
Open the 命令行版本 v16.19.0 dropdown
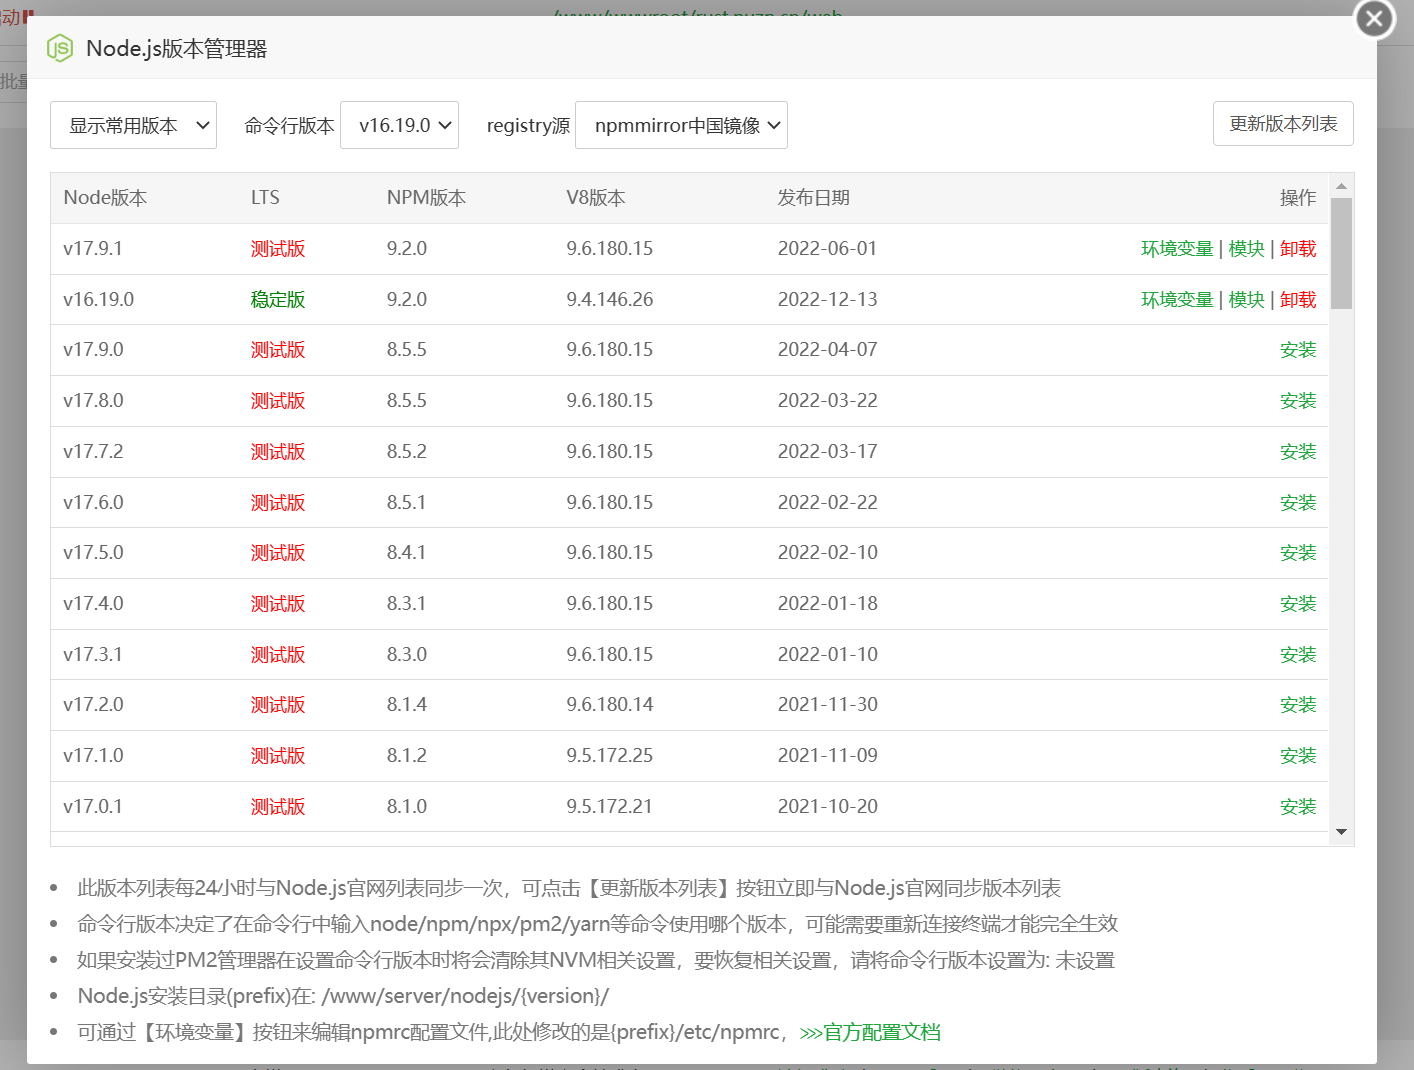click(399, 125)
